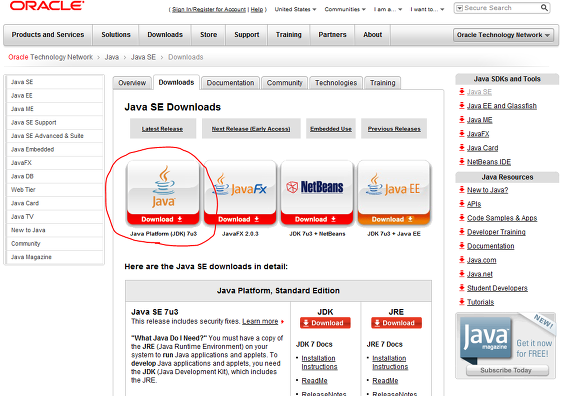Screen dimensions: 580x396
Task: Open the Solutions menu
Action: click(x=116, y=35)
